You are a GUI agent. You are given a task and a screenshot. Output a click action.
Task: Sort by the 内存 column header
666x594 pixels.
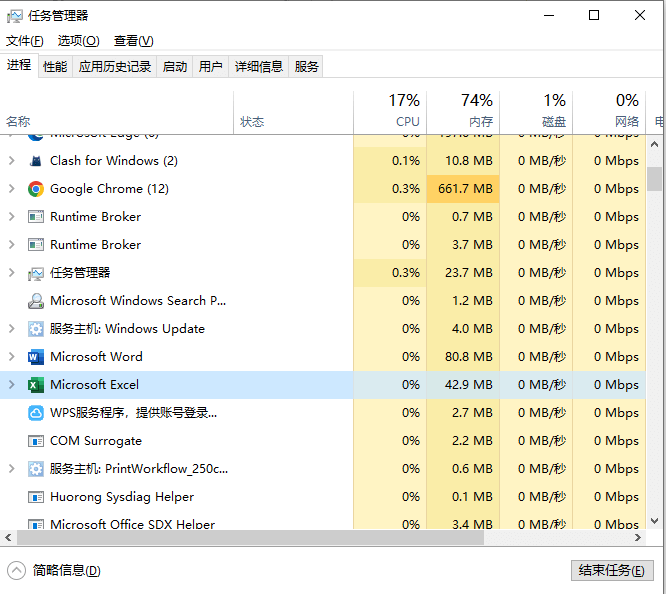(x=463, y=112)
